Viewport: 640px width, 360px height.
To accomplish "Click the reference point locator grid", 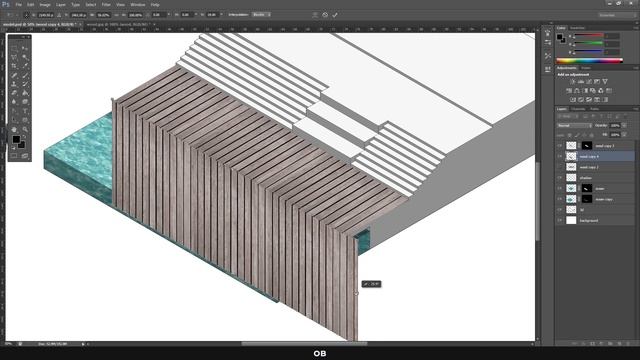I will pos(27,15).
